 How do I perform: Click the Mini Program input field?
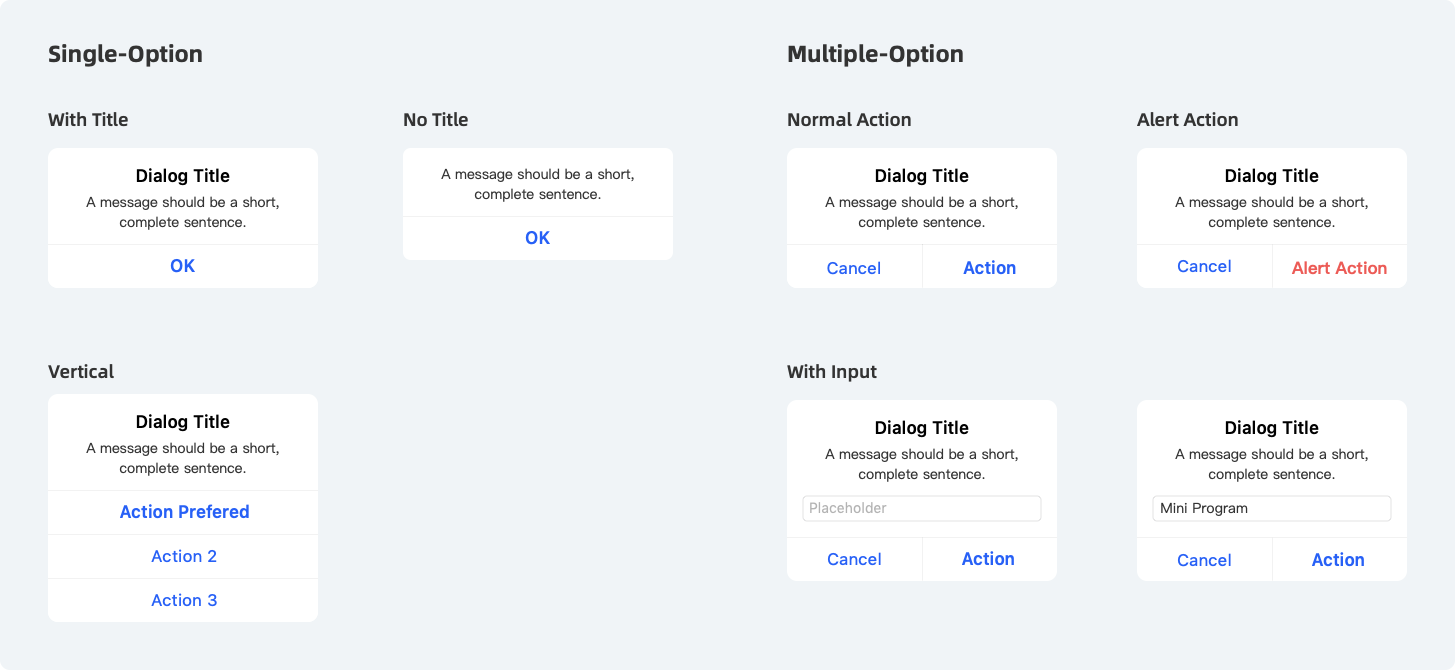coord(1271,508)
